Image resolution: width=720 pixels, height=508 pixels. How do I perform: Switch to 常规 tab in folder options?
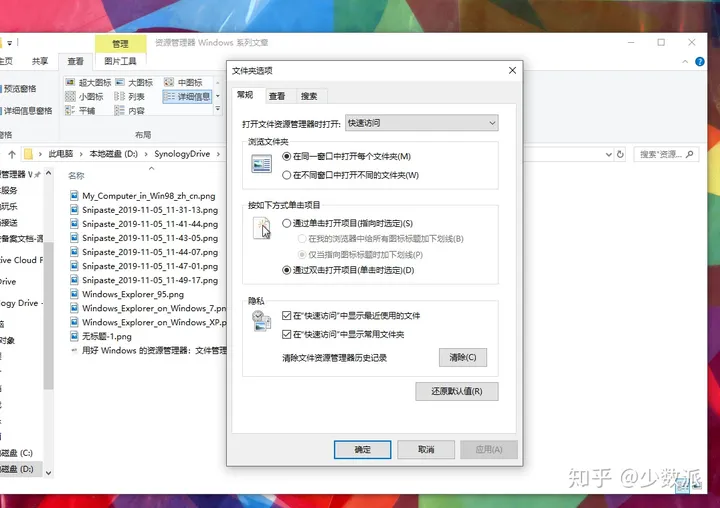tap(245, 95)
